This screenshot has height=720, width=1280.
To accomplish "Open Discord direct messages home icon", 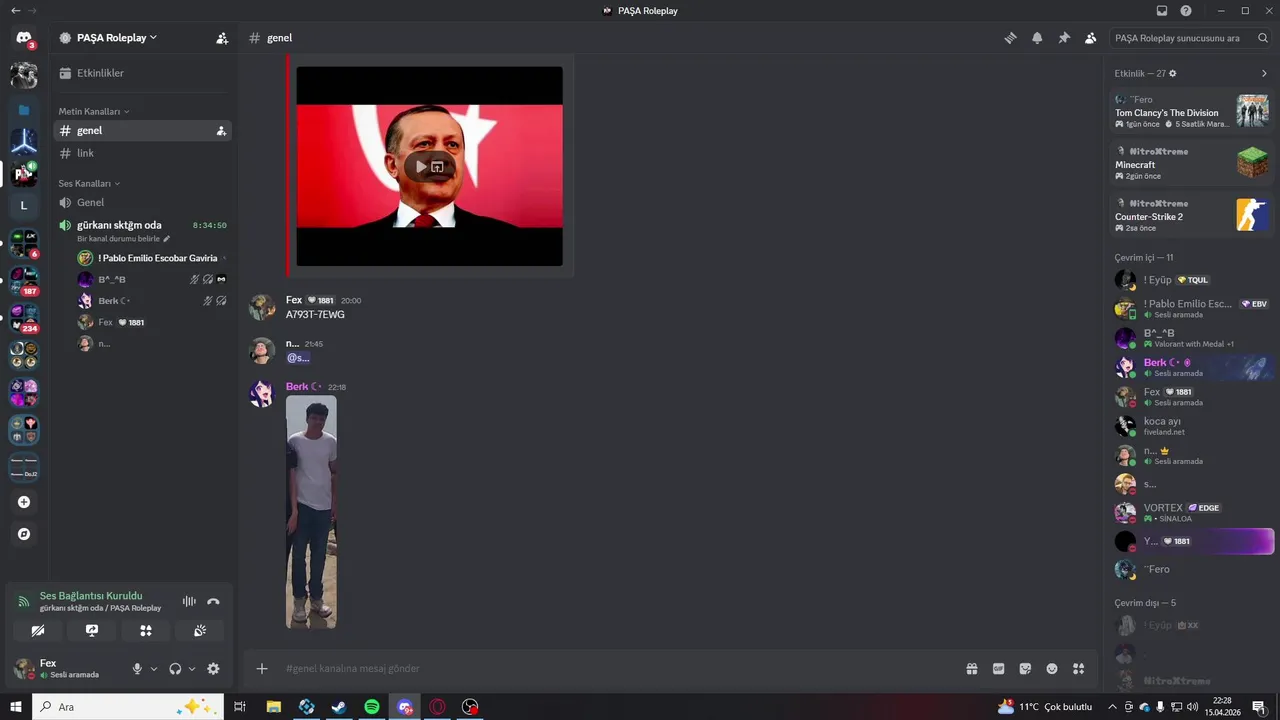I will pos(24,38).
